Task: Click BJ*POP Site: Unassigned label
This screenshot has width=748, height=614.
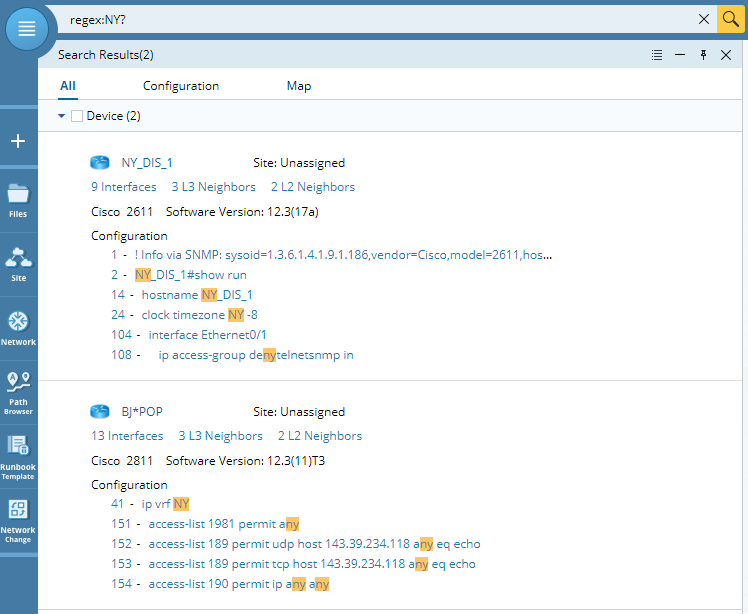Action: click(x=299, y=412)
